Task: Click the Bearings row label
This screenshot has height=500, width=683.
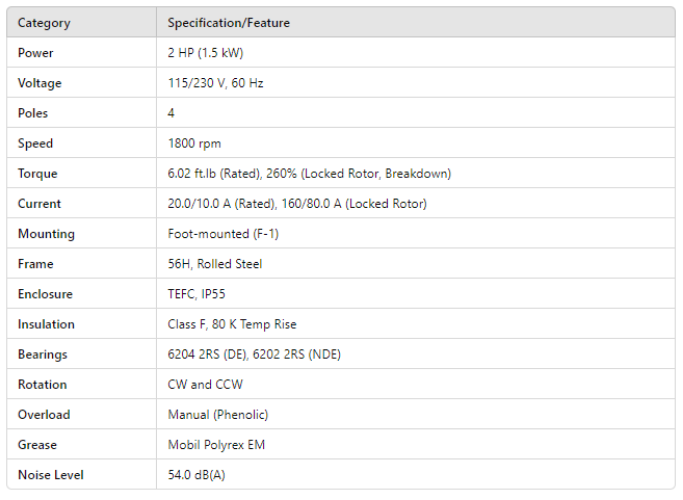Action: point(42,354)
